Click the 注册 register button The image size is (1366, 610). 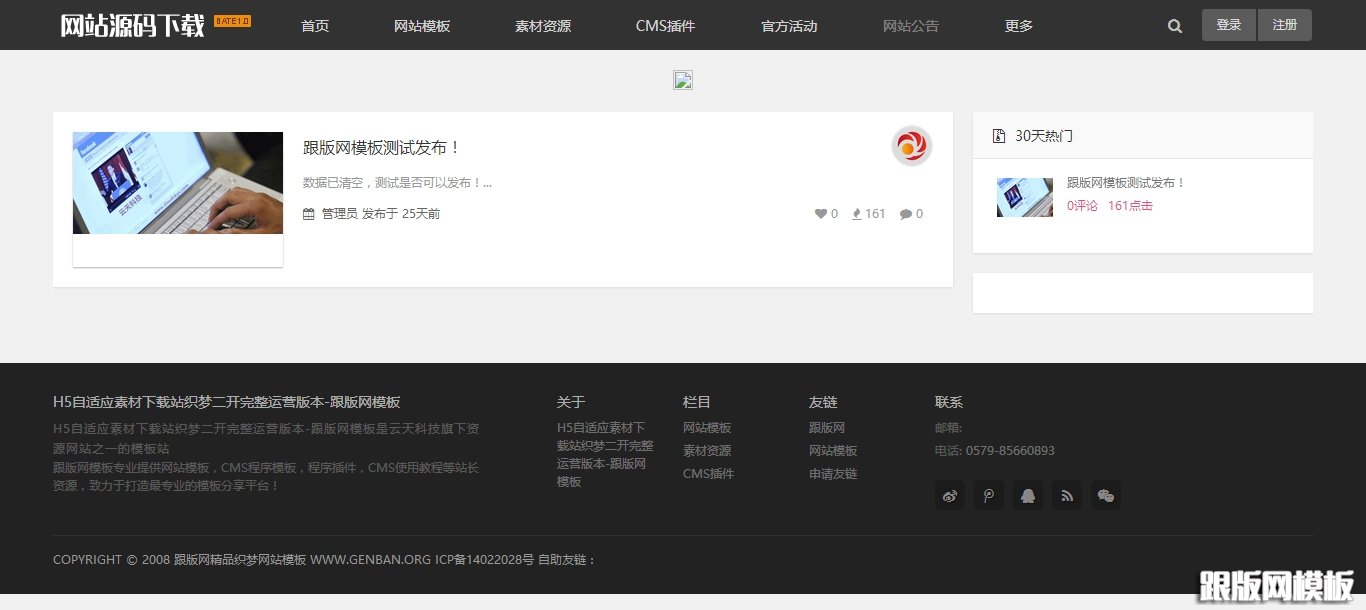click(1285, 25)
